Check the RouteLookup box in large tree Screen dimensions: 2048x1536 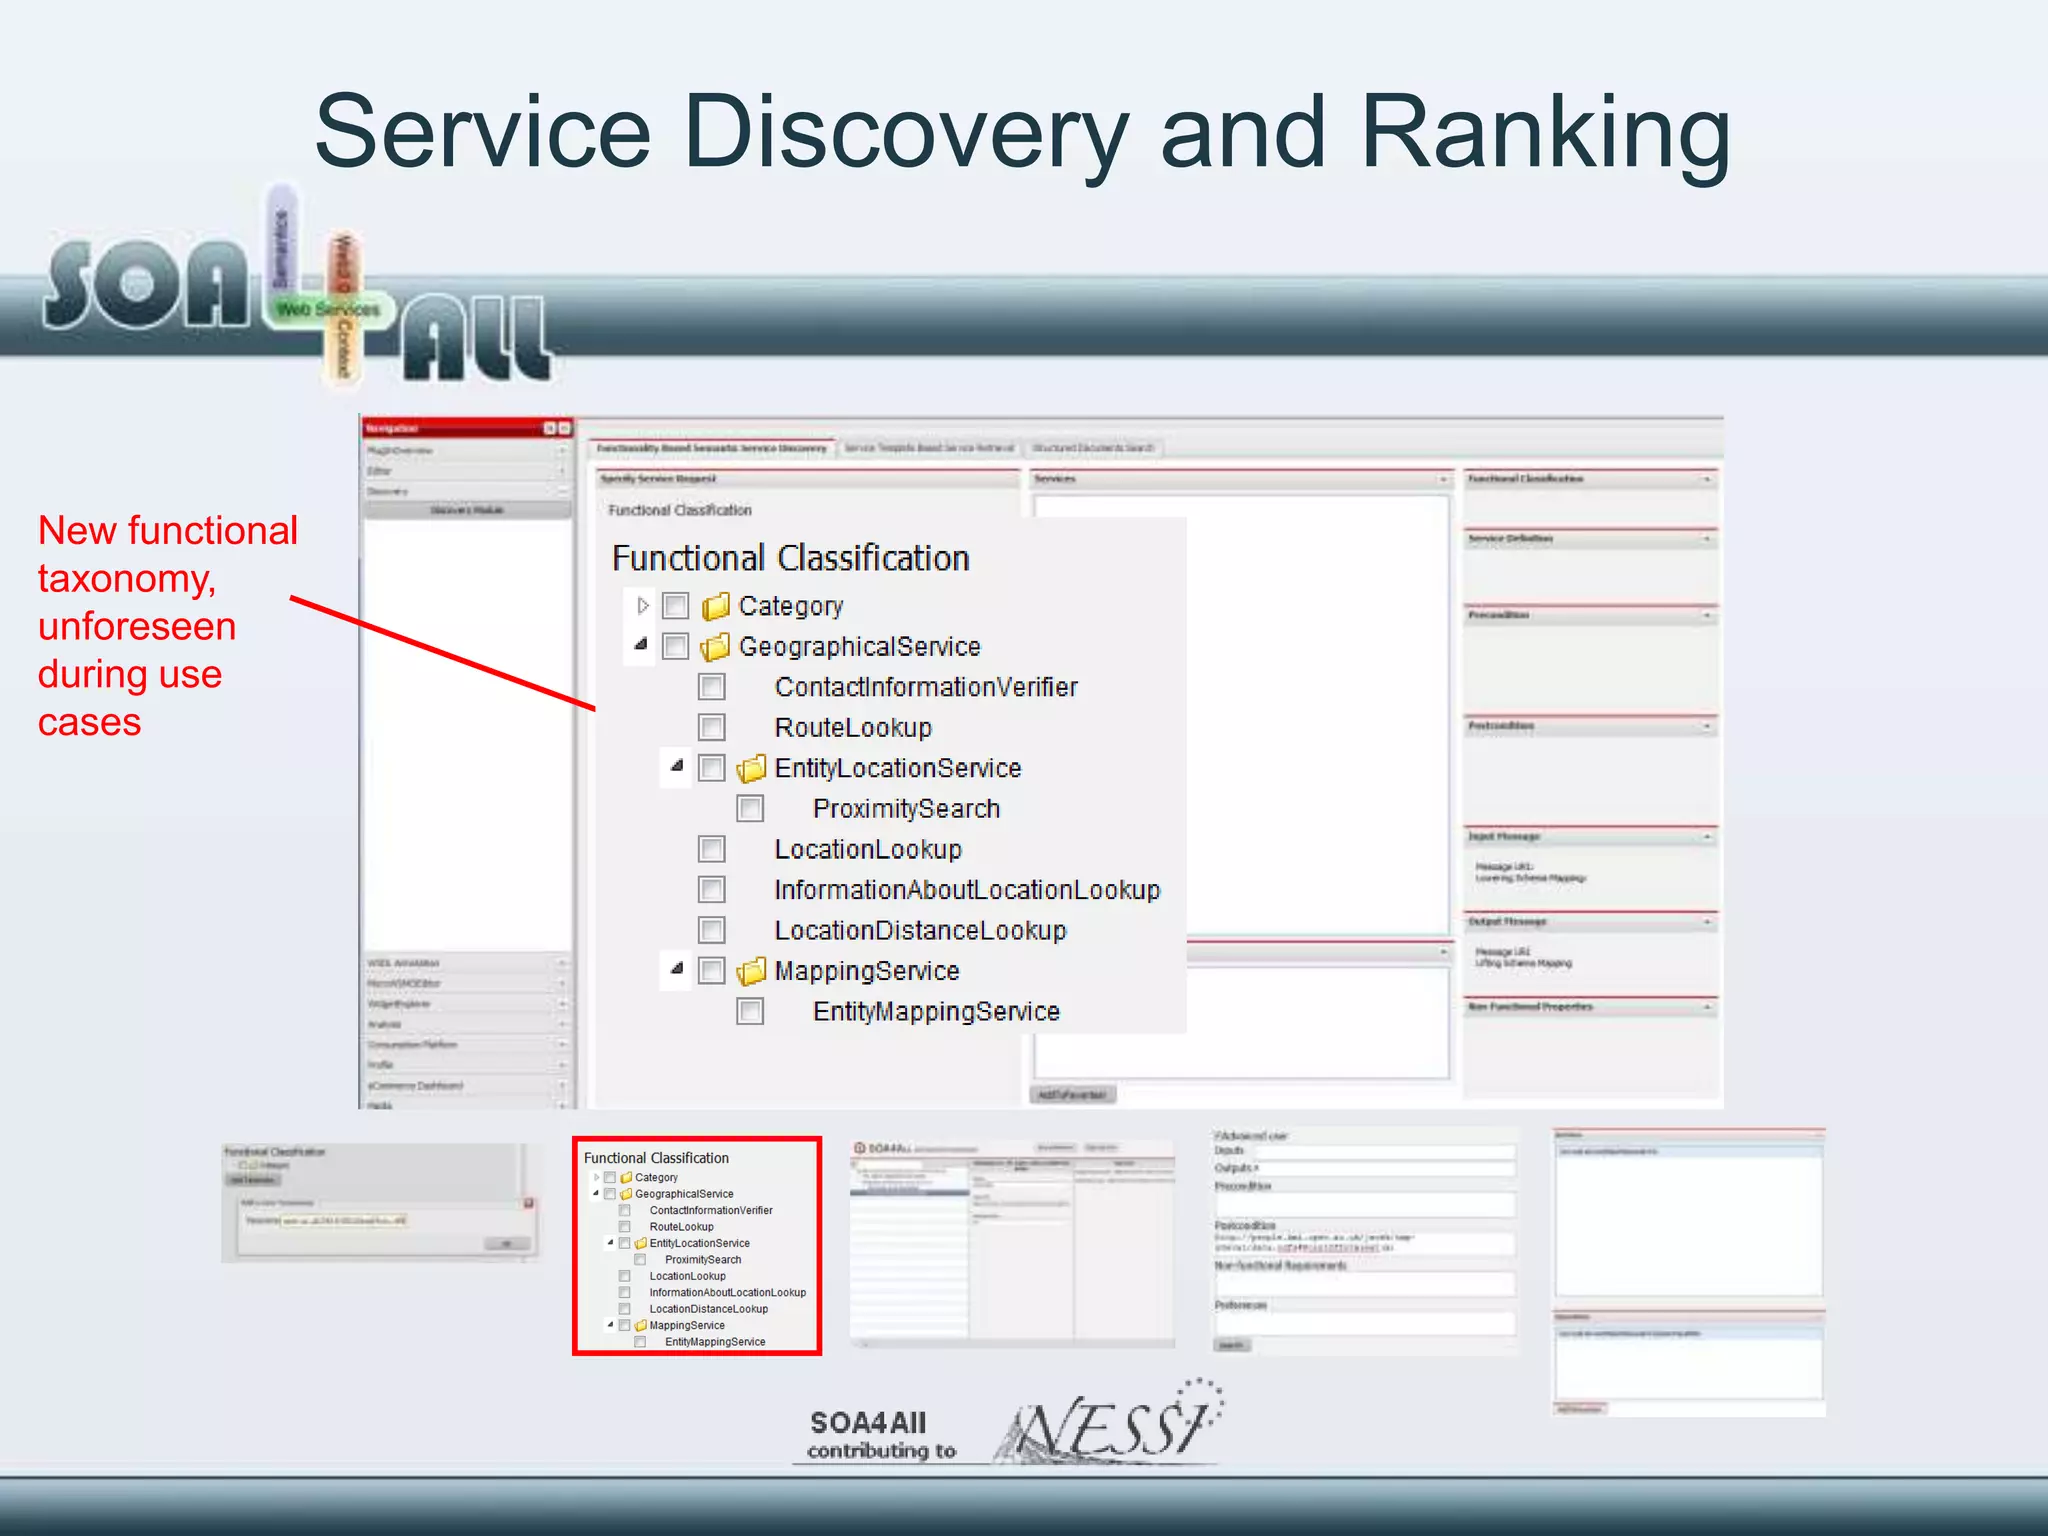712,727
